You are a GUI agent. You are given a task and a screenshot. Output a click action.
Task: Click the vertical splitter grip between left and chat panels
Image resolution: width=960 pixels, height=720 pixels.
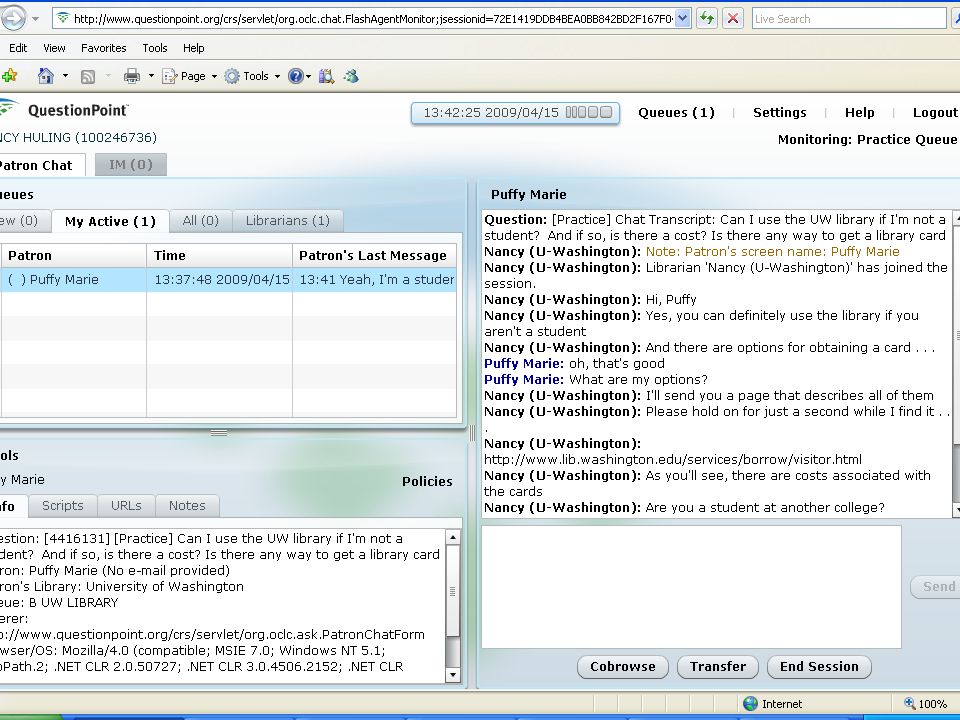[472, 433]
